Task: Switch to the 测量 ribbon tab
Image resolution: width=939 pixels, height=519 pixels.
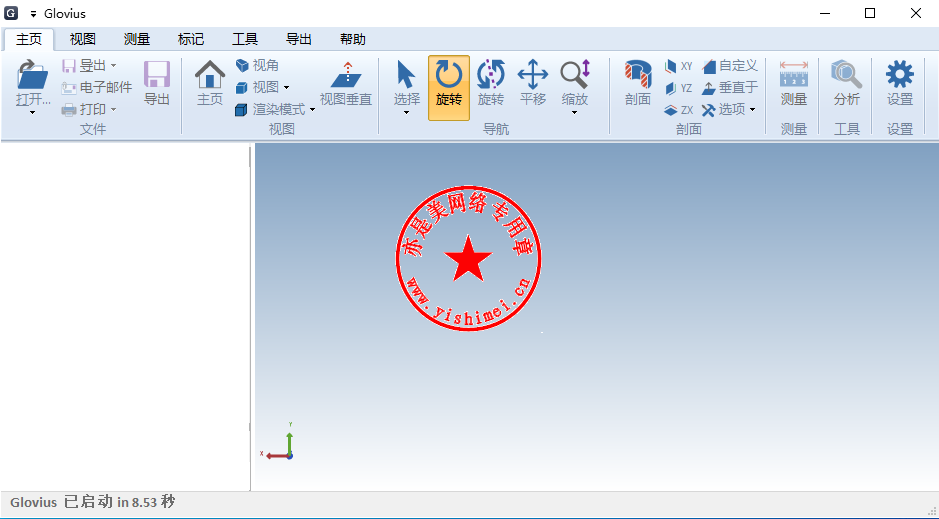Action: coord(137,40)
